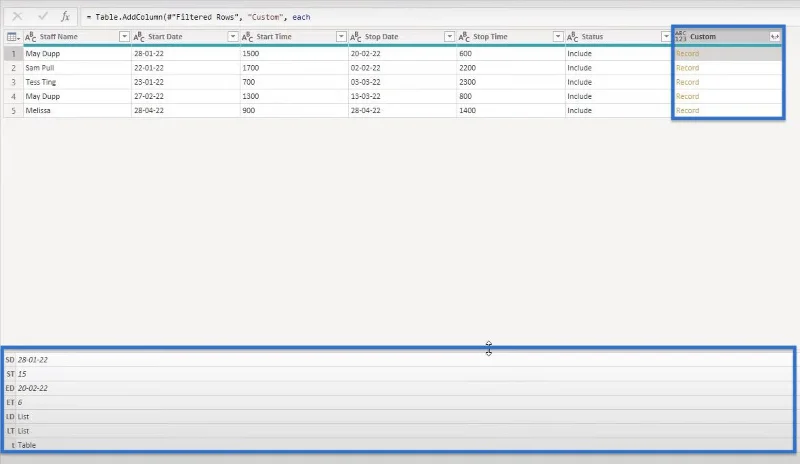Click the 1700 Start Time cell
Viewport: 800px width, 464px height.
(294, 68)
